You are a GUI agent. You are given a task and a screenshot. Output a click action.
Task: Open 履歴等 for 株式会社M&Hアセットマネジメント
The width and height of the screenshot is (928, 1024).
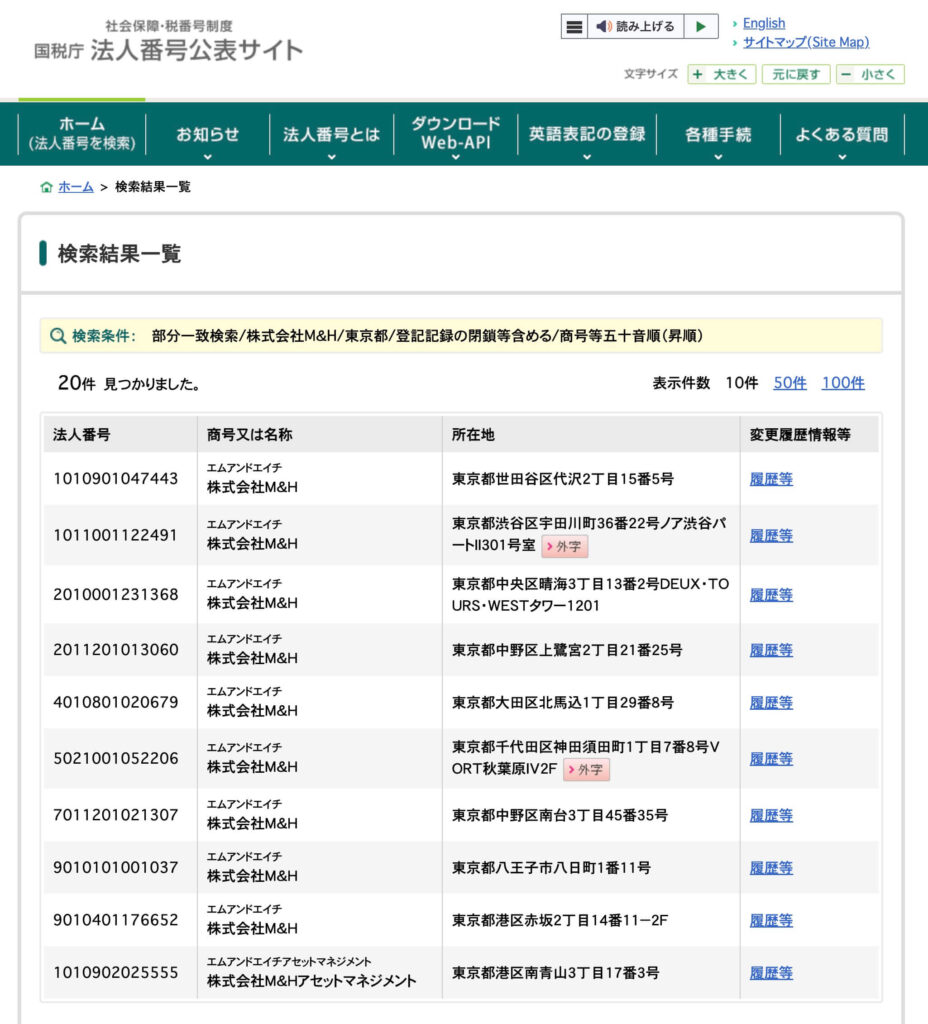pyautogui.click(x=771, y=973)
